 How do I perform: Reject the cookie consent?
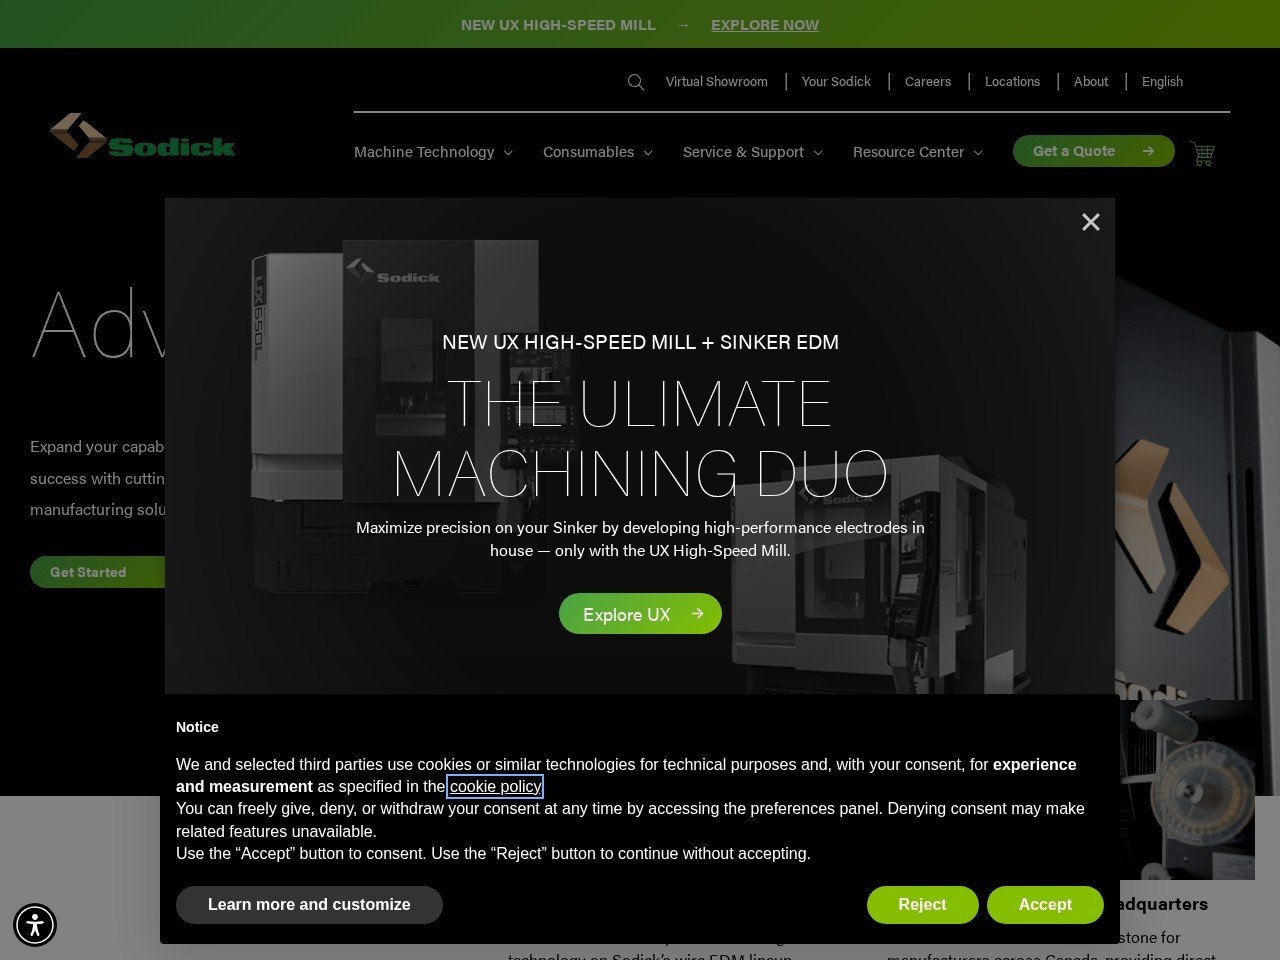(922, 904)
